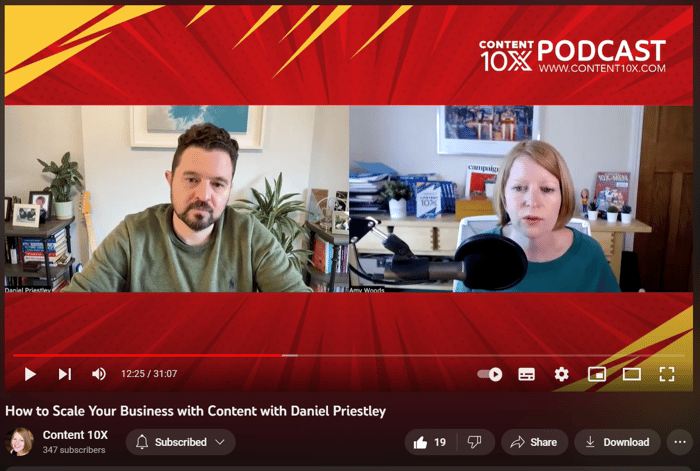Toggle the autoplay switch

click(490, 374)
